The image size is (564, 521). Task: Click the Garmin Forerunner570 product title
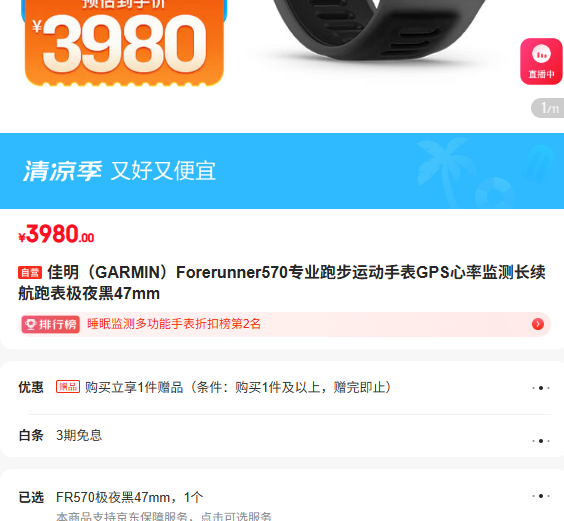[x=282, y=283]
